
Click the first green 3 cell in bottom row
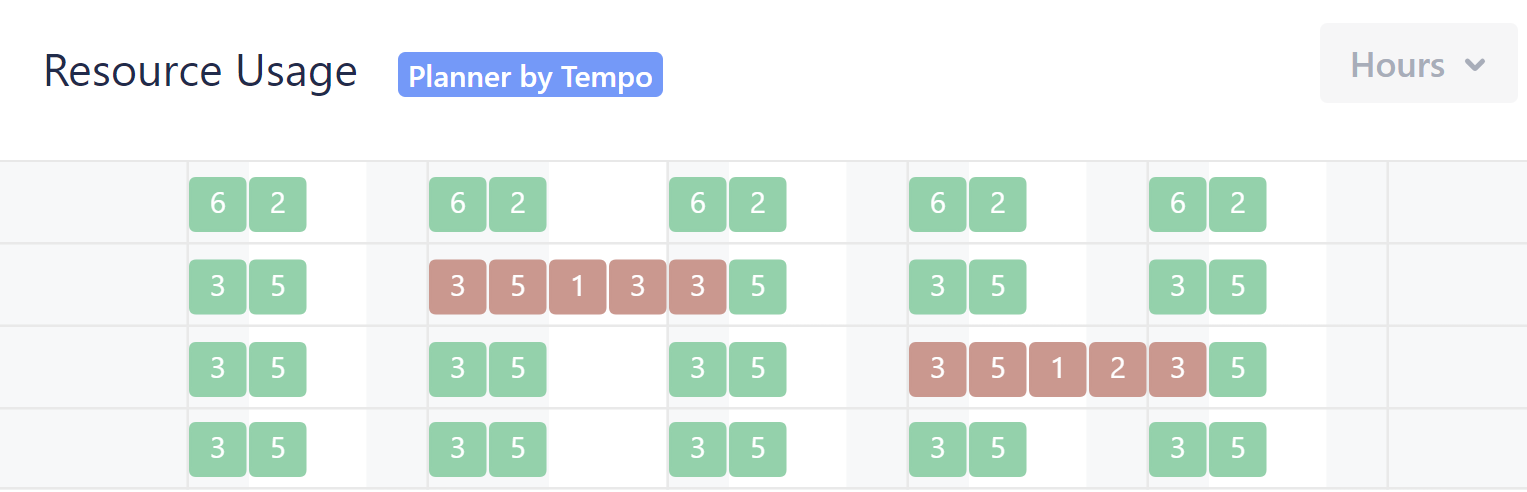(218, 449)
